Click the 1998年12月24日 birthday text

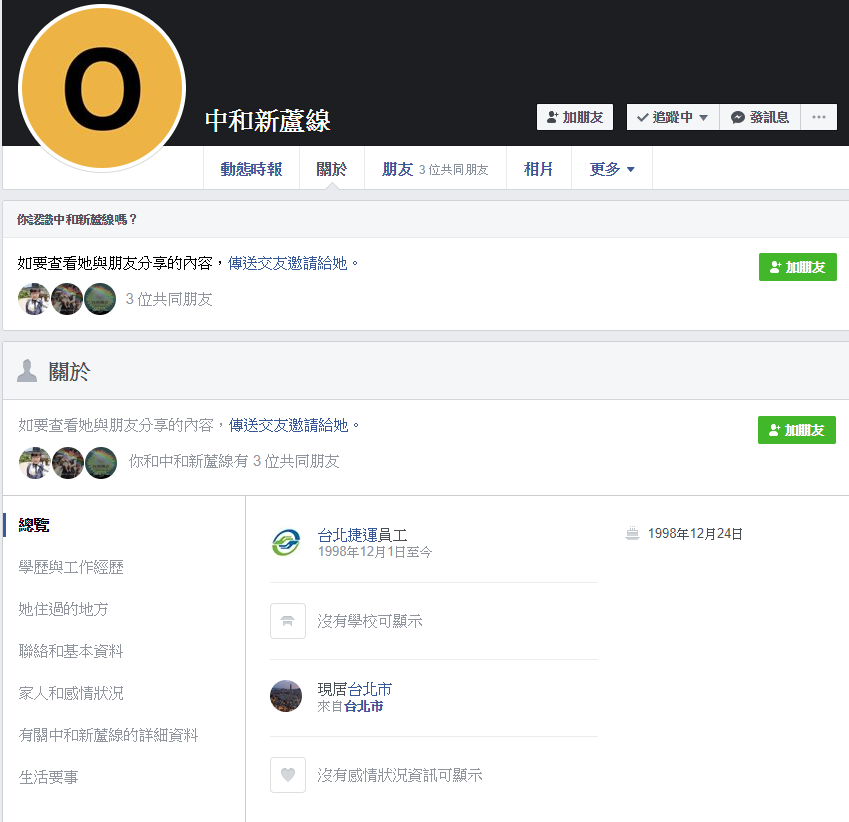click(695, 533)
